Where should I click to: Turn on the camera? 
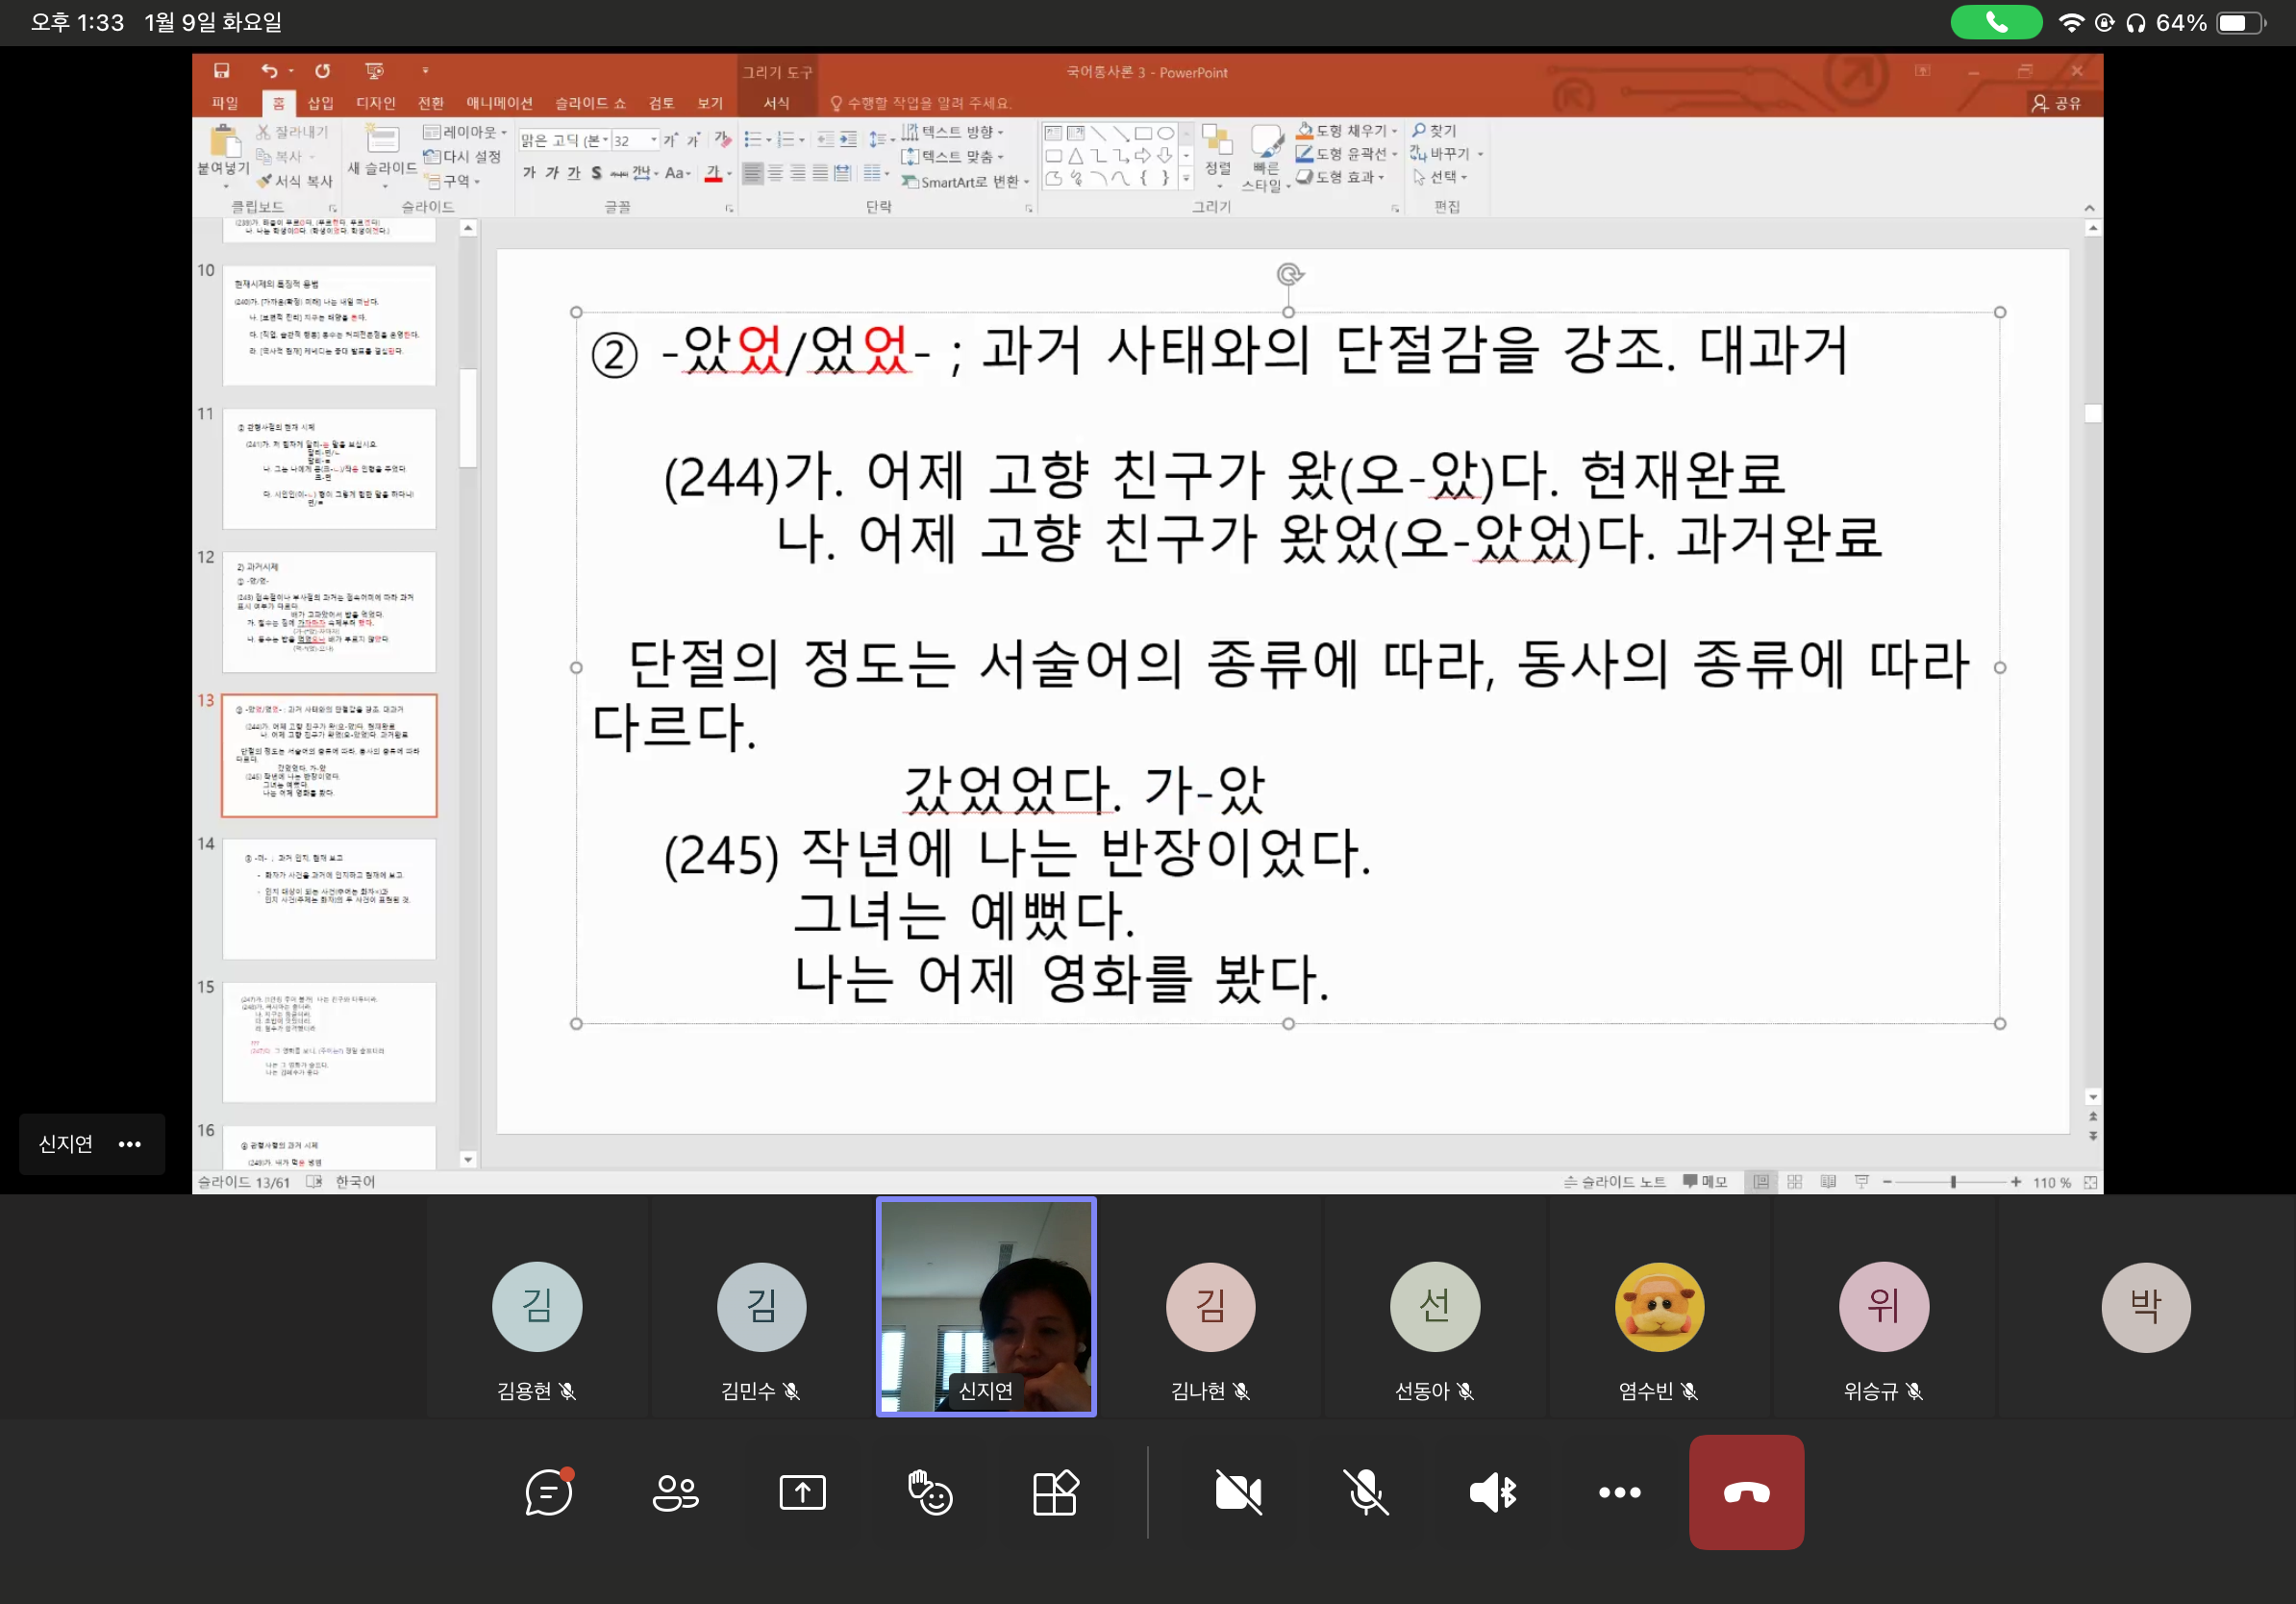coord(1238,1493)
